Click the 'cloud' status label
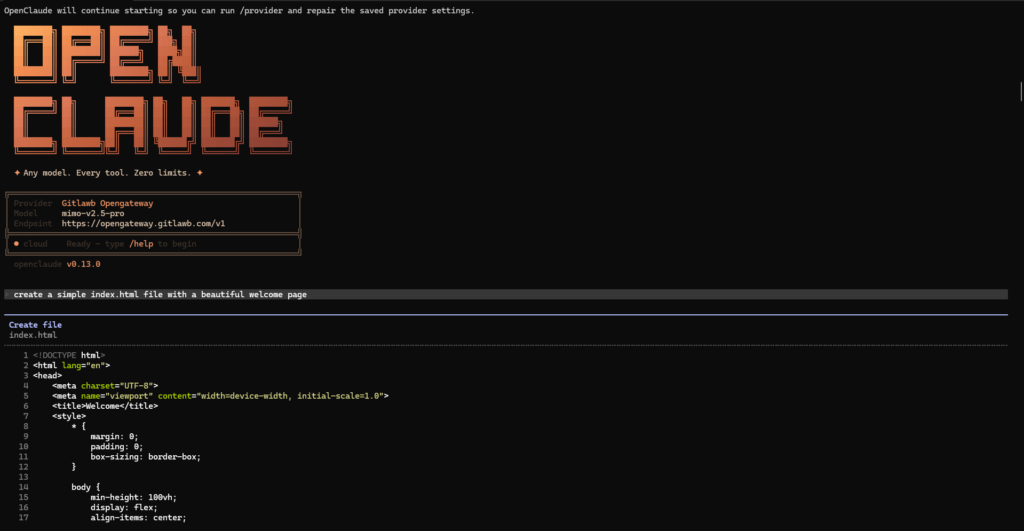The image size is (1024, 531). (x=35, y=244)
